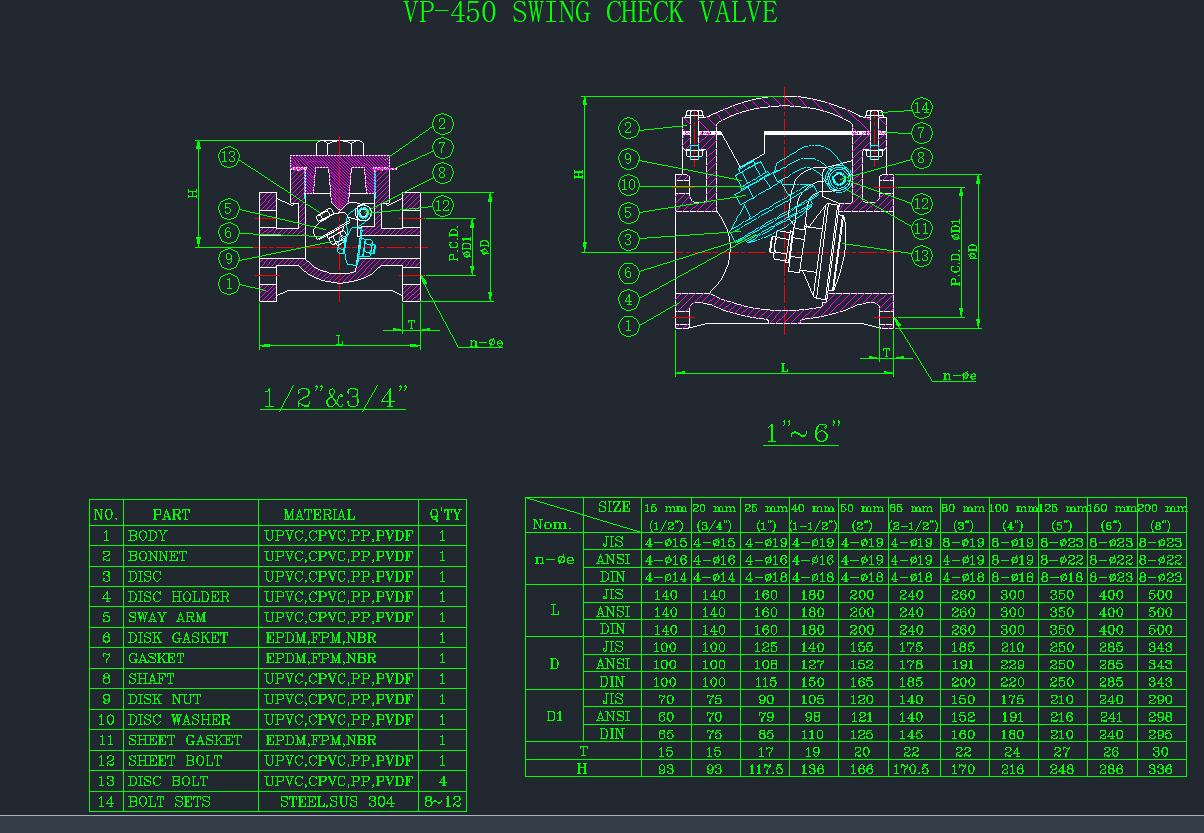Click balloon callout 12 on the left view
The height and width of the screenshot is (833, 1204).
(441, 206)
